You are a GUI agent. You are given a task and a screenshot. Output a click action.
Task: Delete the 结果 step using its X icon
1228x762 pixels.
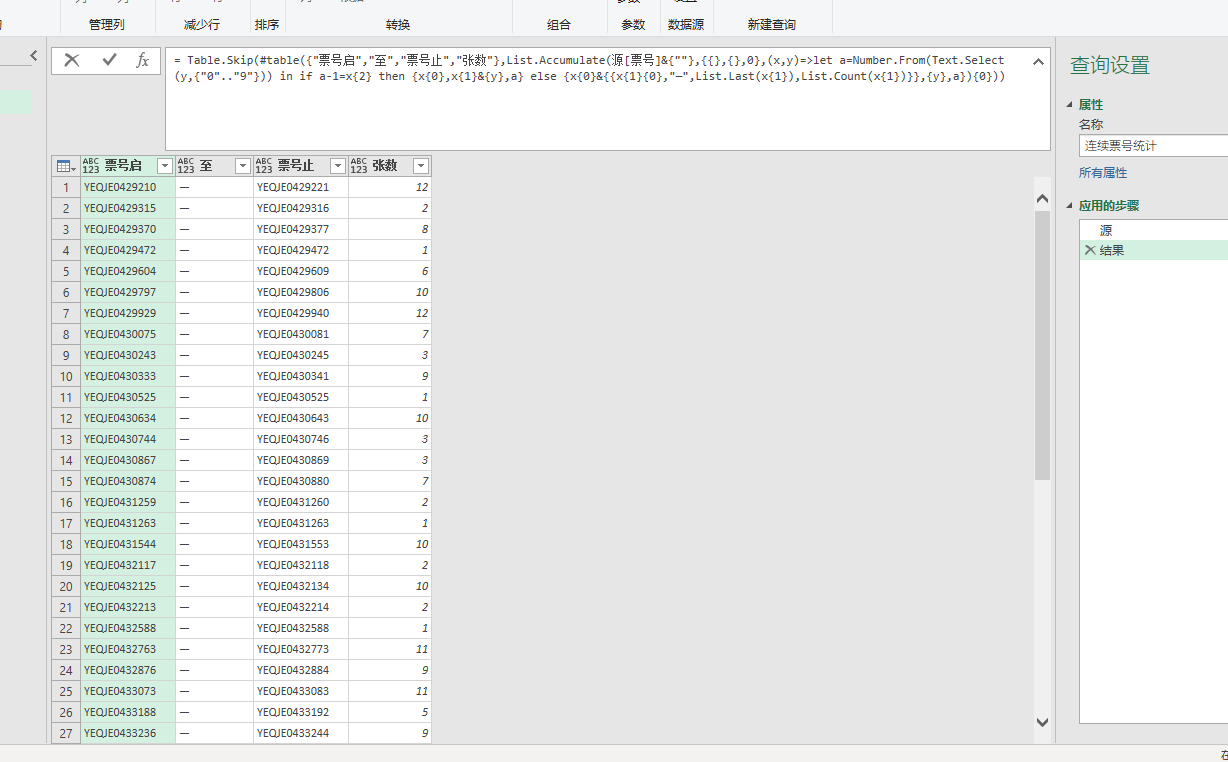pyautogui.click(x=1090, y=249)
